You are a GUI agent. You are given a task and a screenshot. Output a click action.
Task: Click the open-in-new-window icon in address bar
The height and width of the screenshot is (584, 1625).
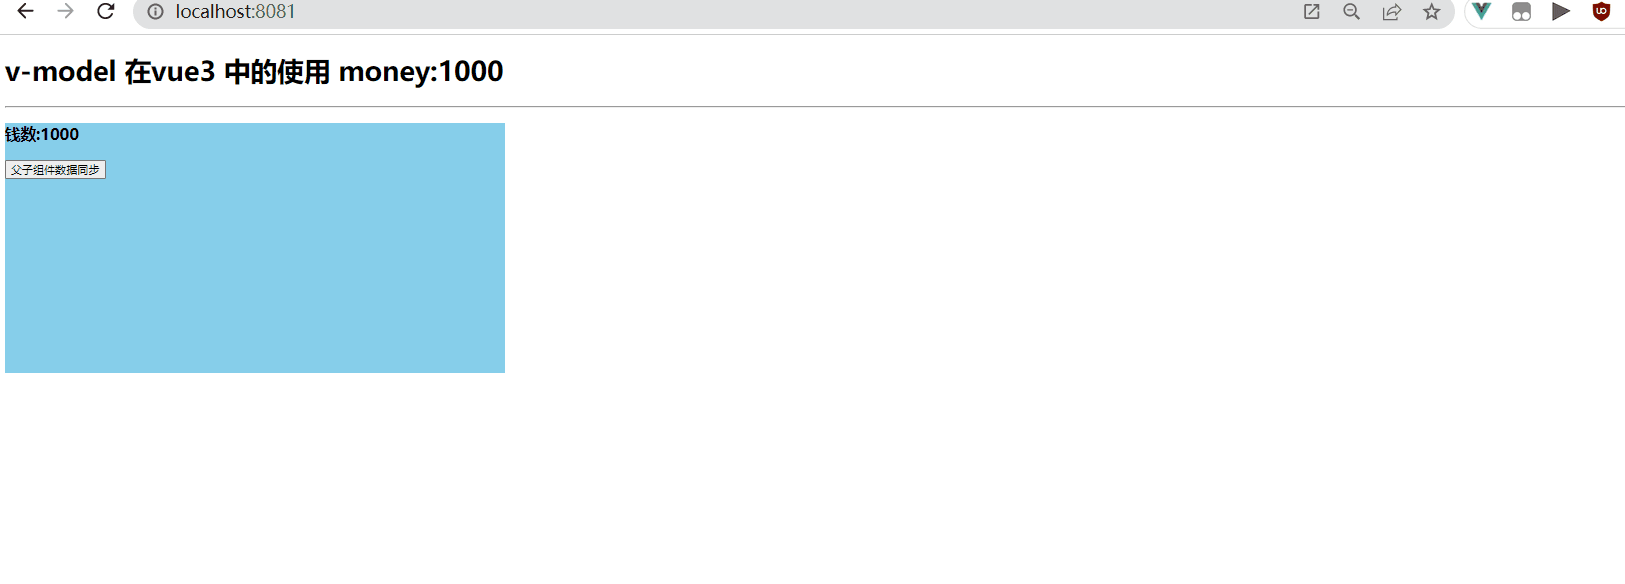click(1312, 12)
